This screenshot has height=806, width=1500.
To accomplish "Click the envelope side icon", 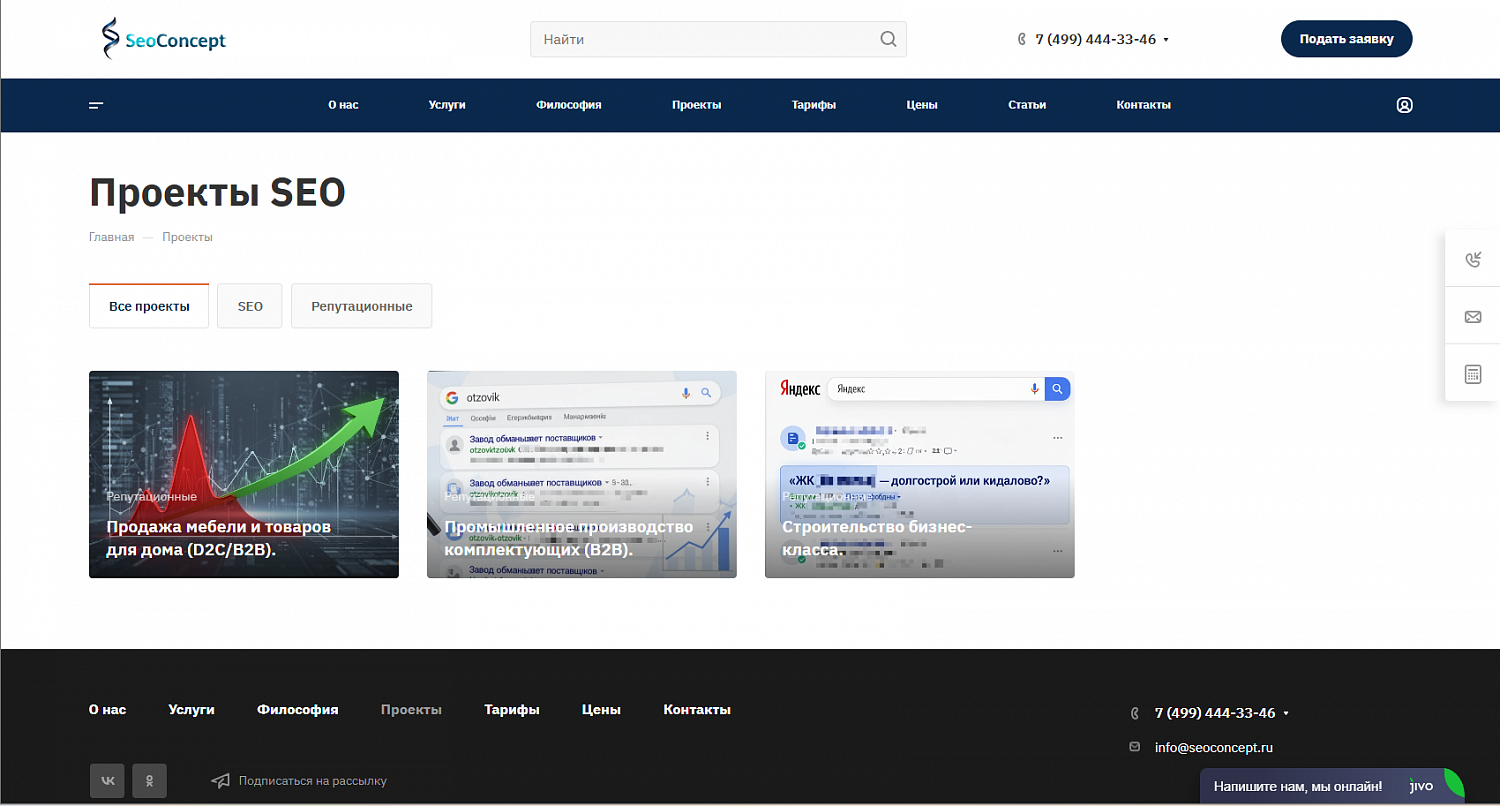I will pos(1472,317).
